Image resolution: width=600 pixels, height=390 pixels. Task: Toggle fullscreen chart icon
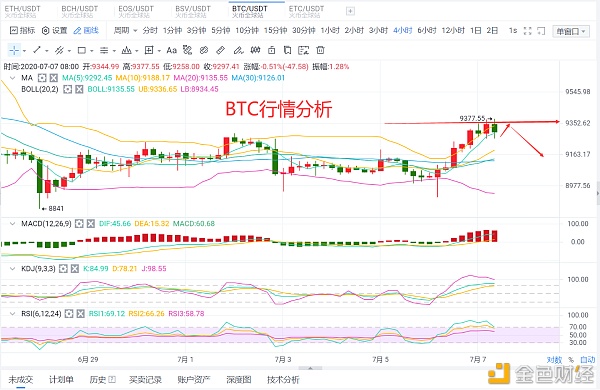tap(528, 31)
